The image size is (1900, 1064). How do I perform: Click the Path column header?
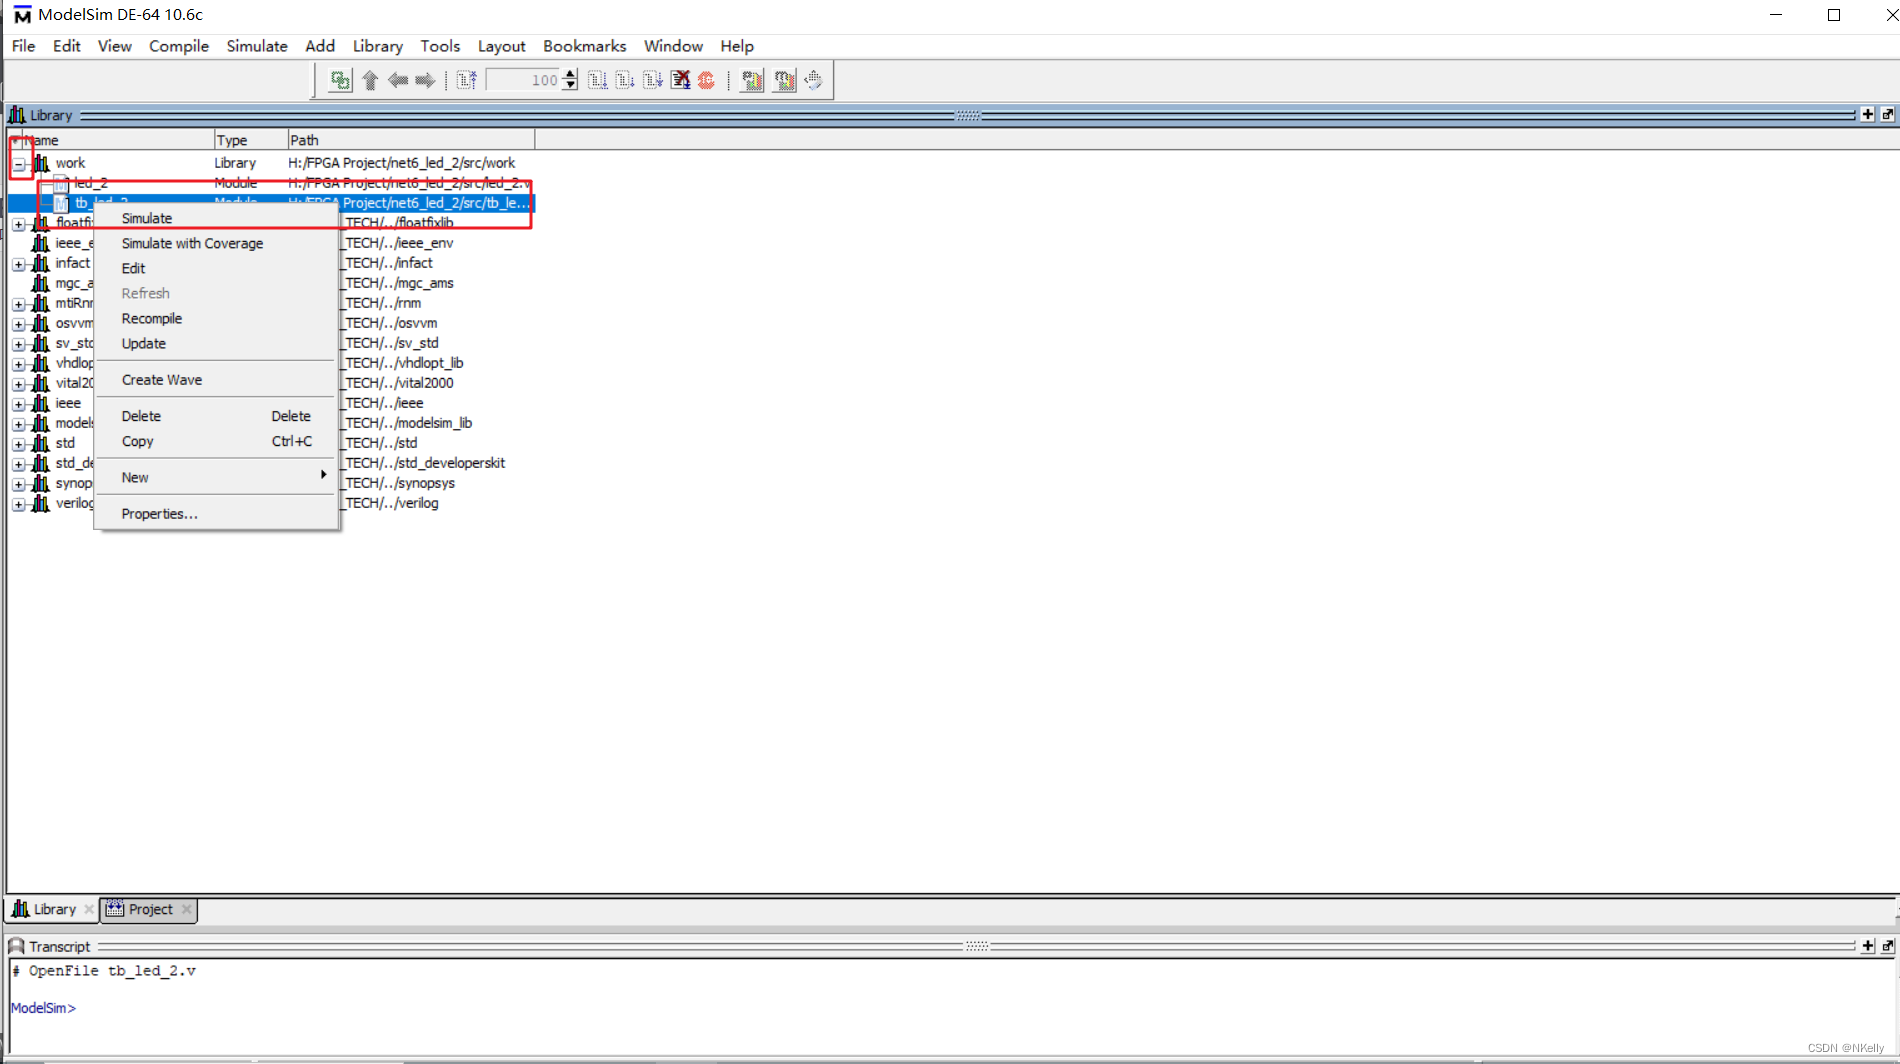[411, 140]
